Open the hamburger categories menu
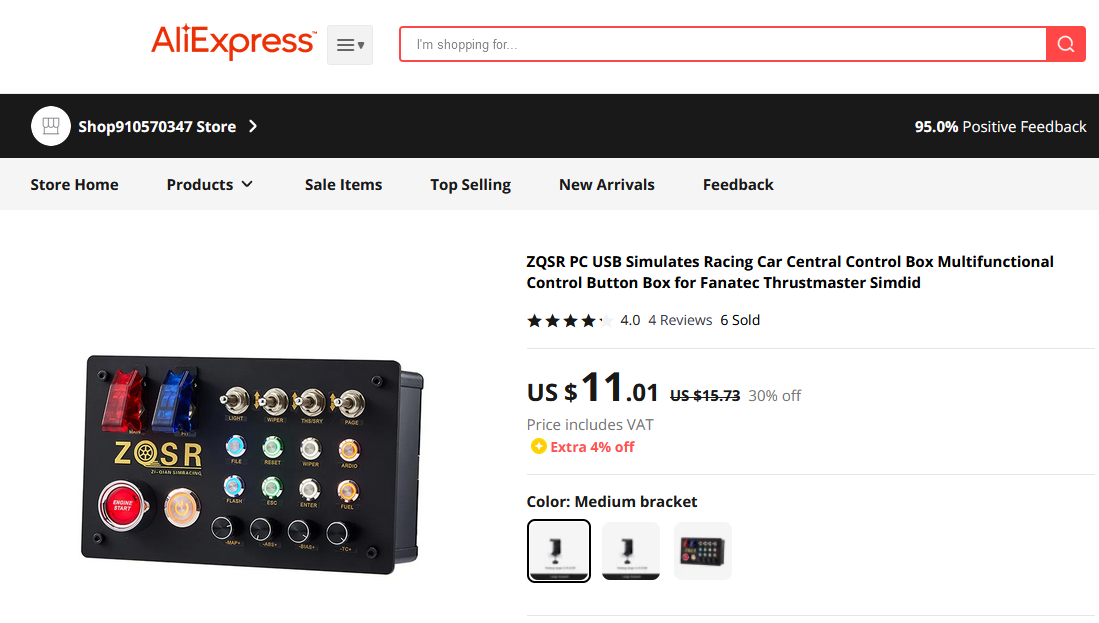Image resolution: width=1099 pixels, height=623 pixels. point(350,45)
